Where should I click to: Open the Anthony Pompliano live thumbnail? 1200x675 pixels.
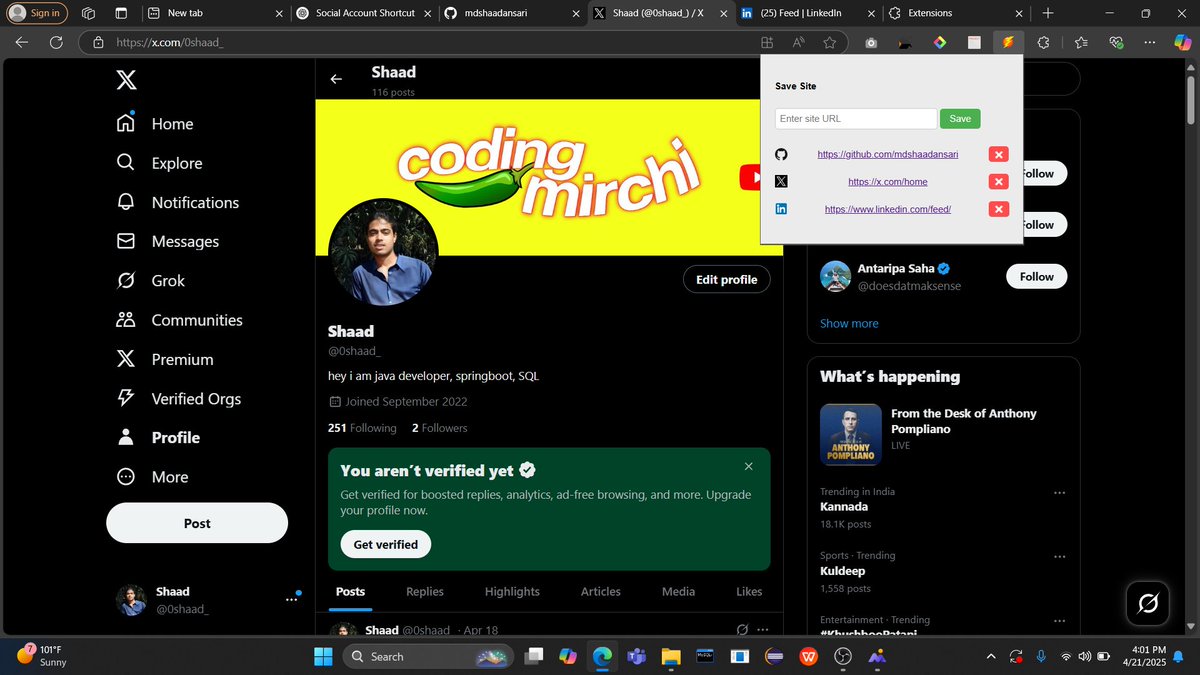pos(851,435)
